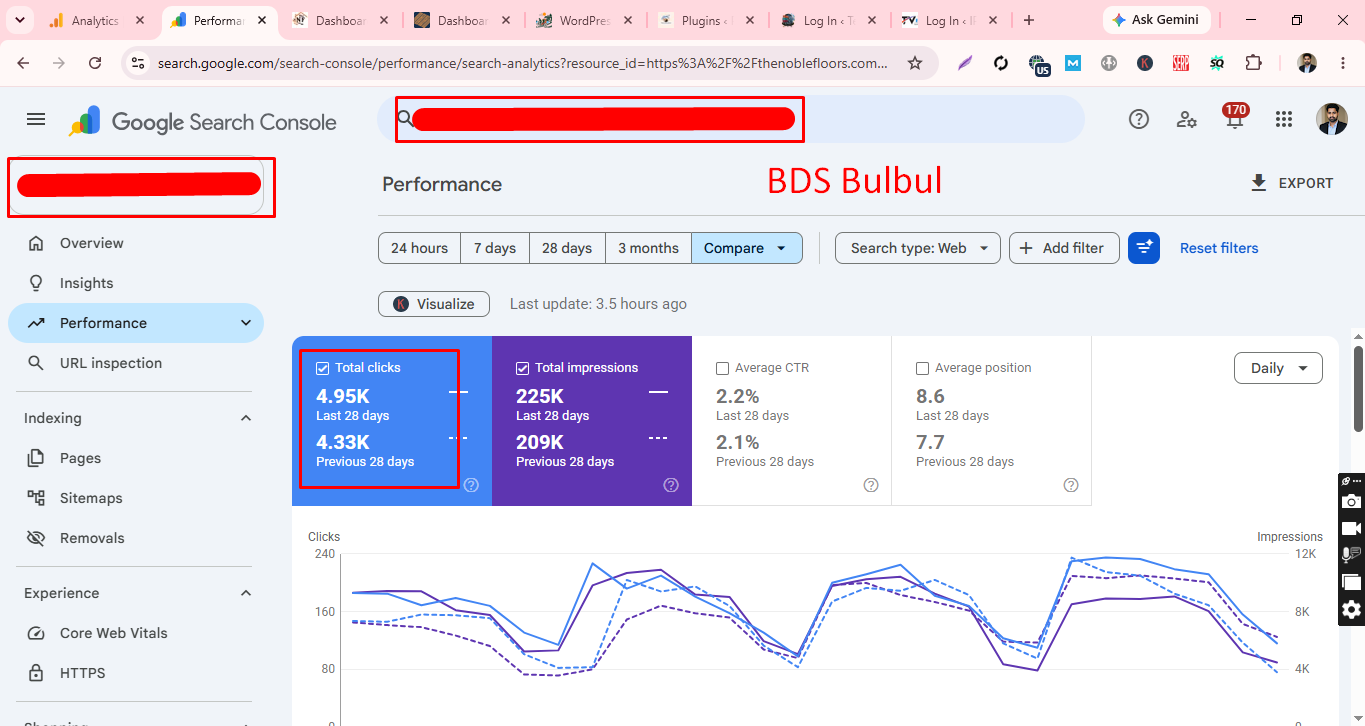Open Core Web Vitals report
Viewport: 1365px width, 726px height.
[136, 633]
